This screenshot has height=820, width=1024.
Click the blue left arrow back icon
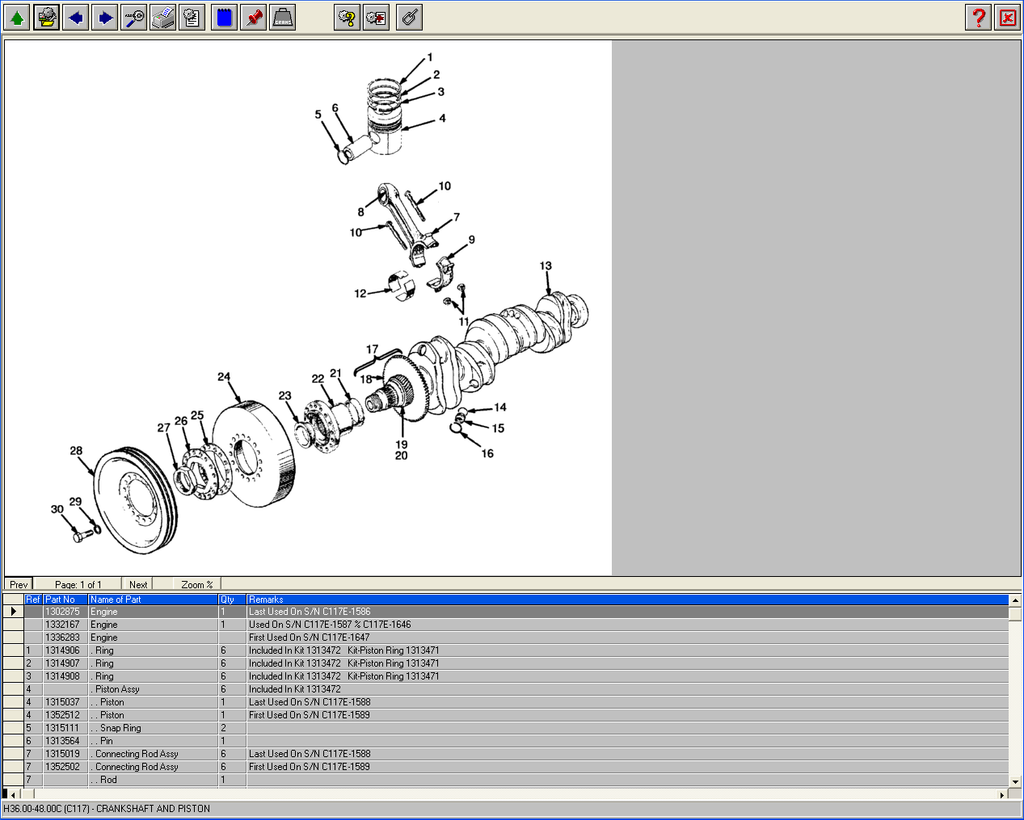pos(75,17)
